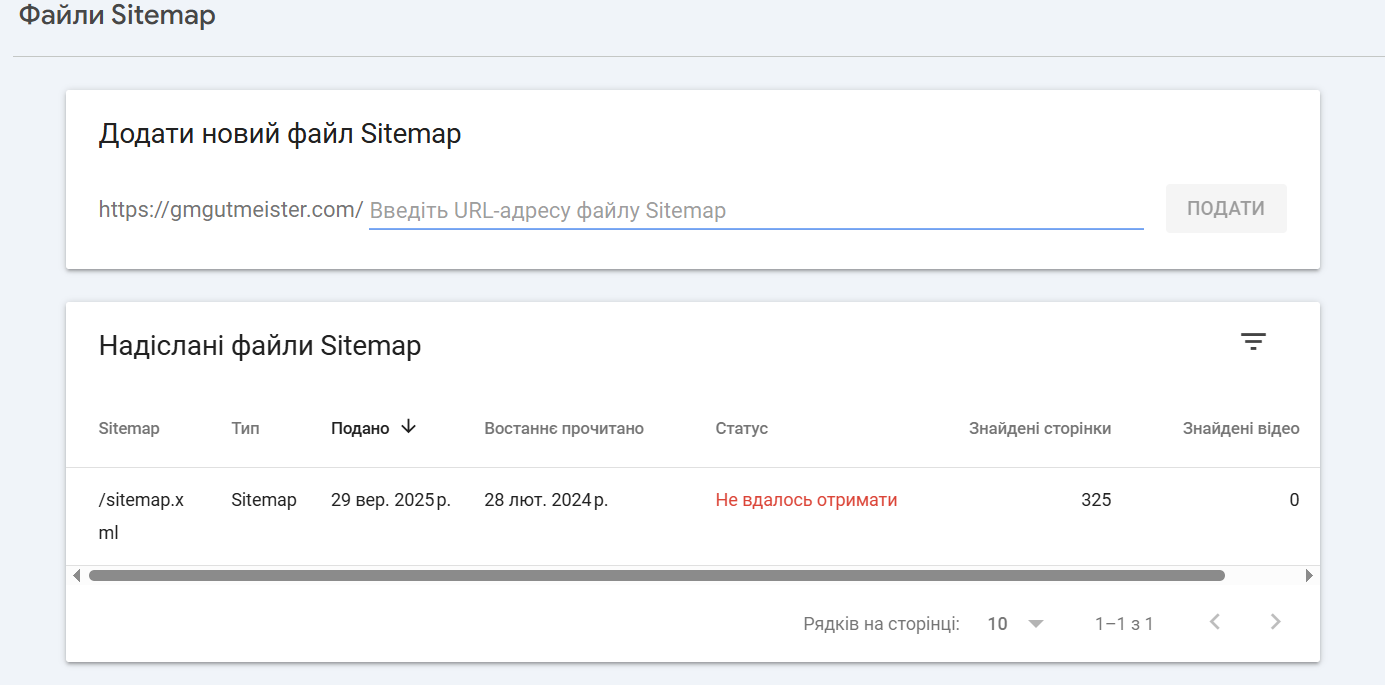This screenshot has width=1385, height=685.
Task: Click the Статус column header
Action: click(x=742, y=429)
